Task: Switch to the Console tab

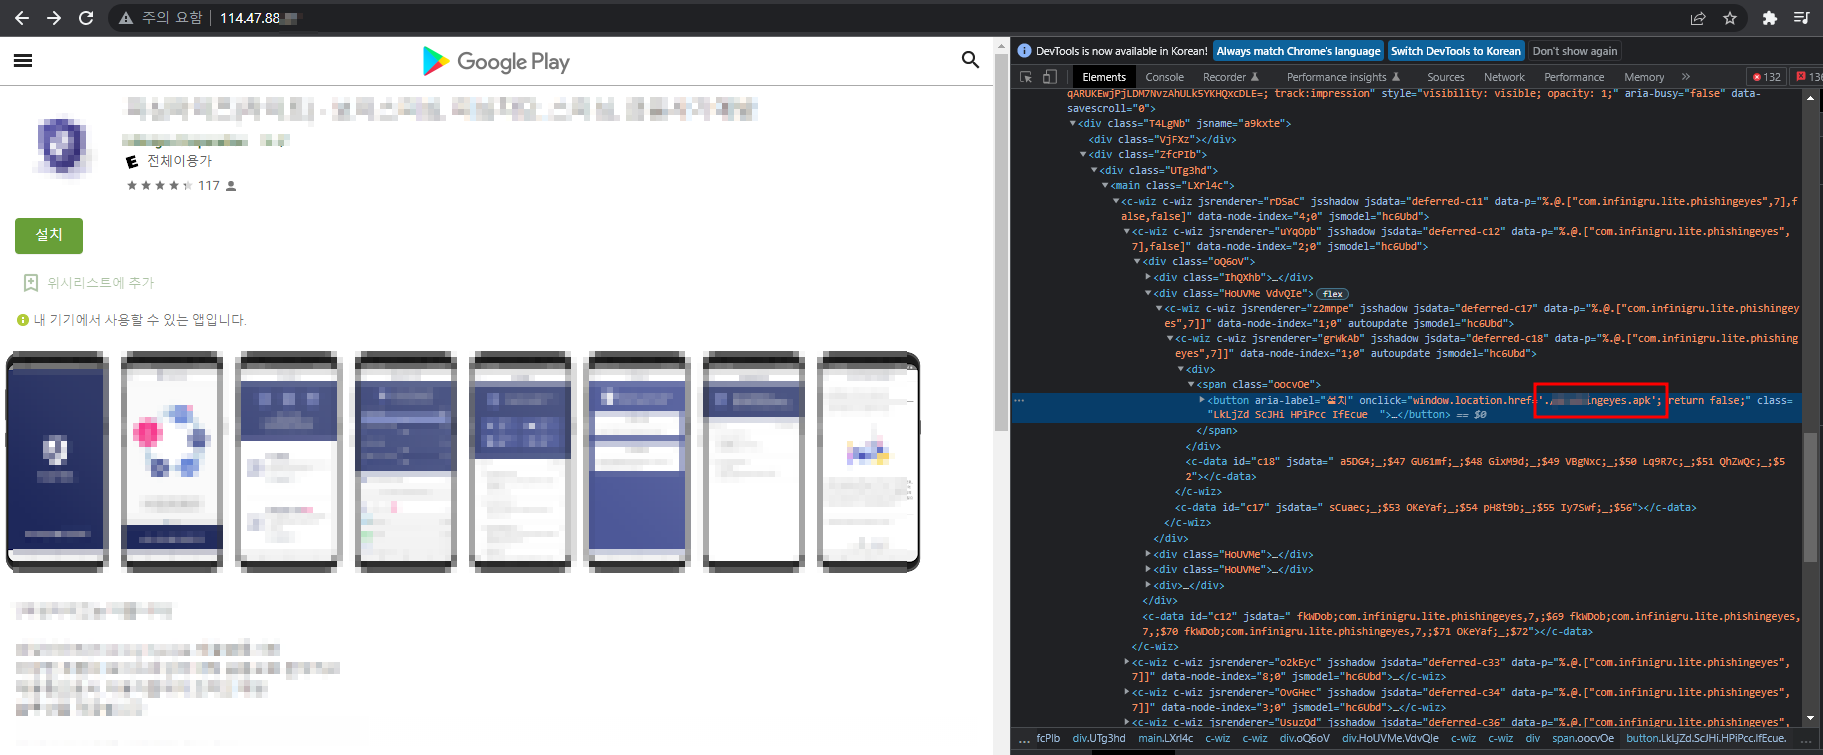Action: [x=1164, y=77]
